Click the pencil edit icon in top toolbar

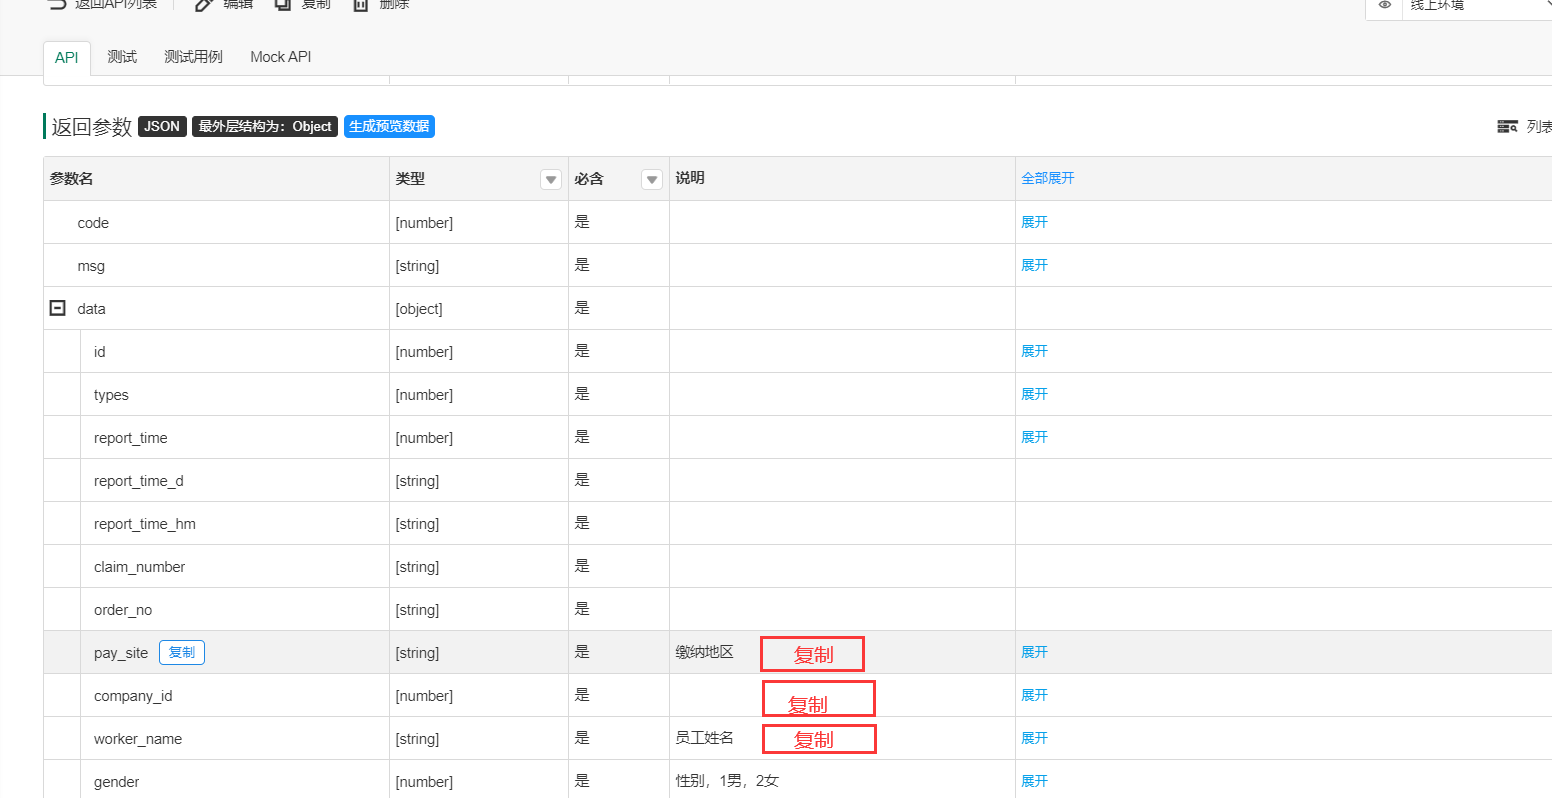pyautogui.click(x=204, y=5)
